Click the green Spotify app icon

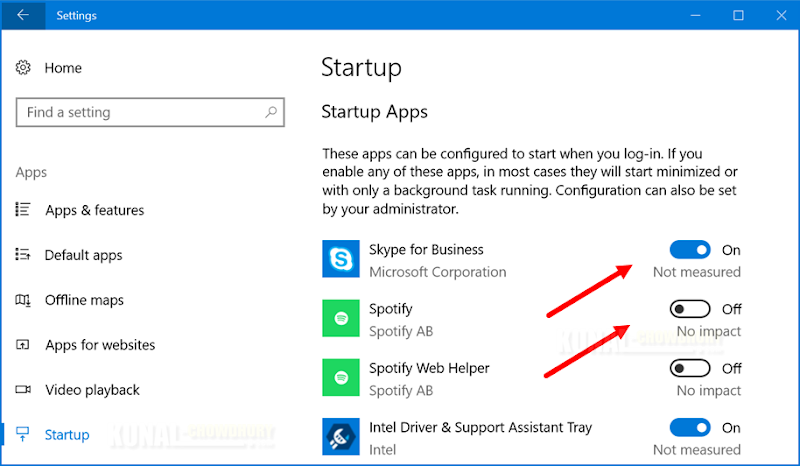pyautogui.click(x=341, y=318)
